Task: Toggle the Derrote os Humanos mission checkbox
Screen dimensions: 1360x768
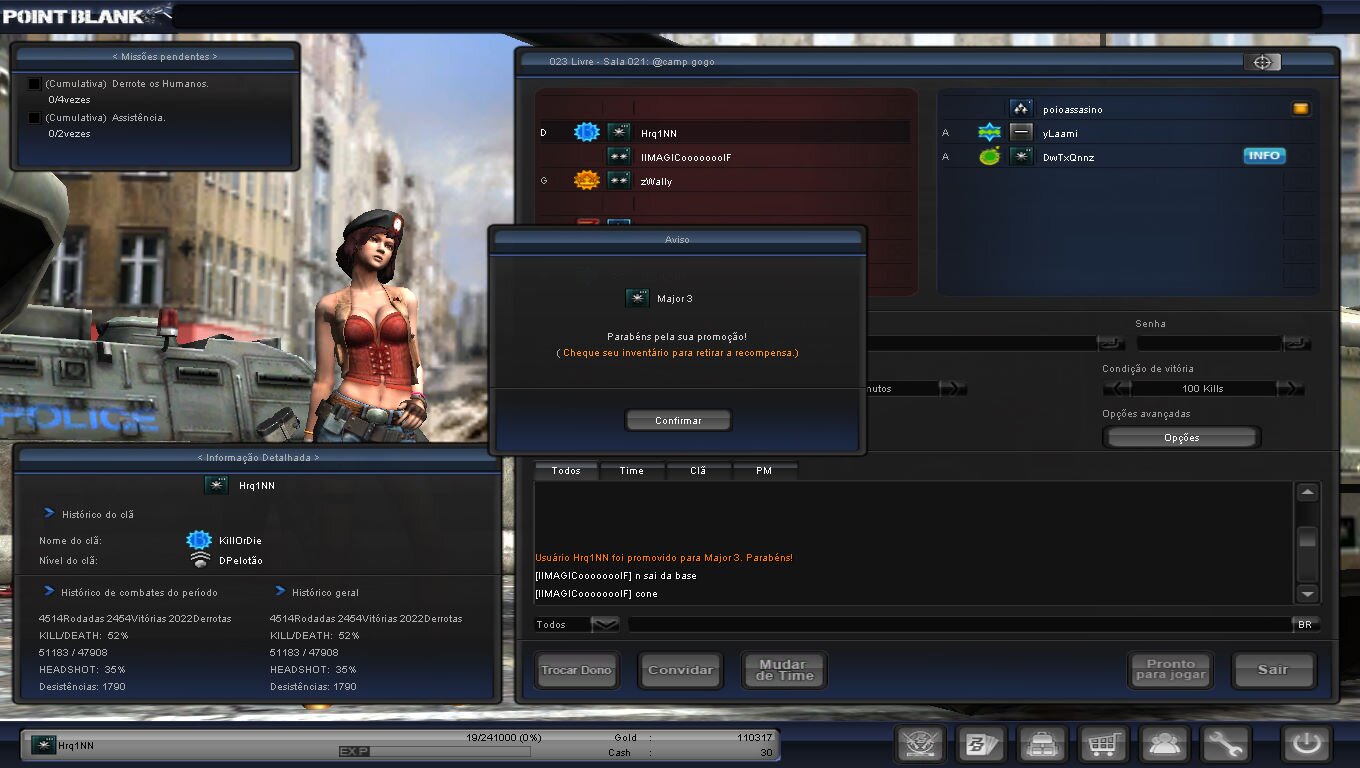Action: [x=35, y=84]
